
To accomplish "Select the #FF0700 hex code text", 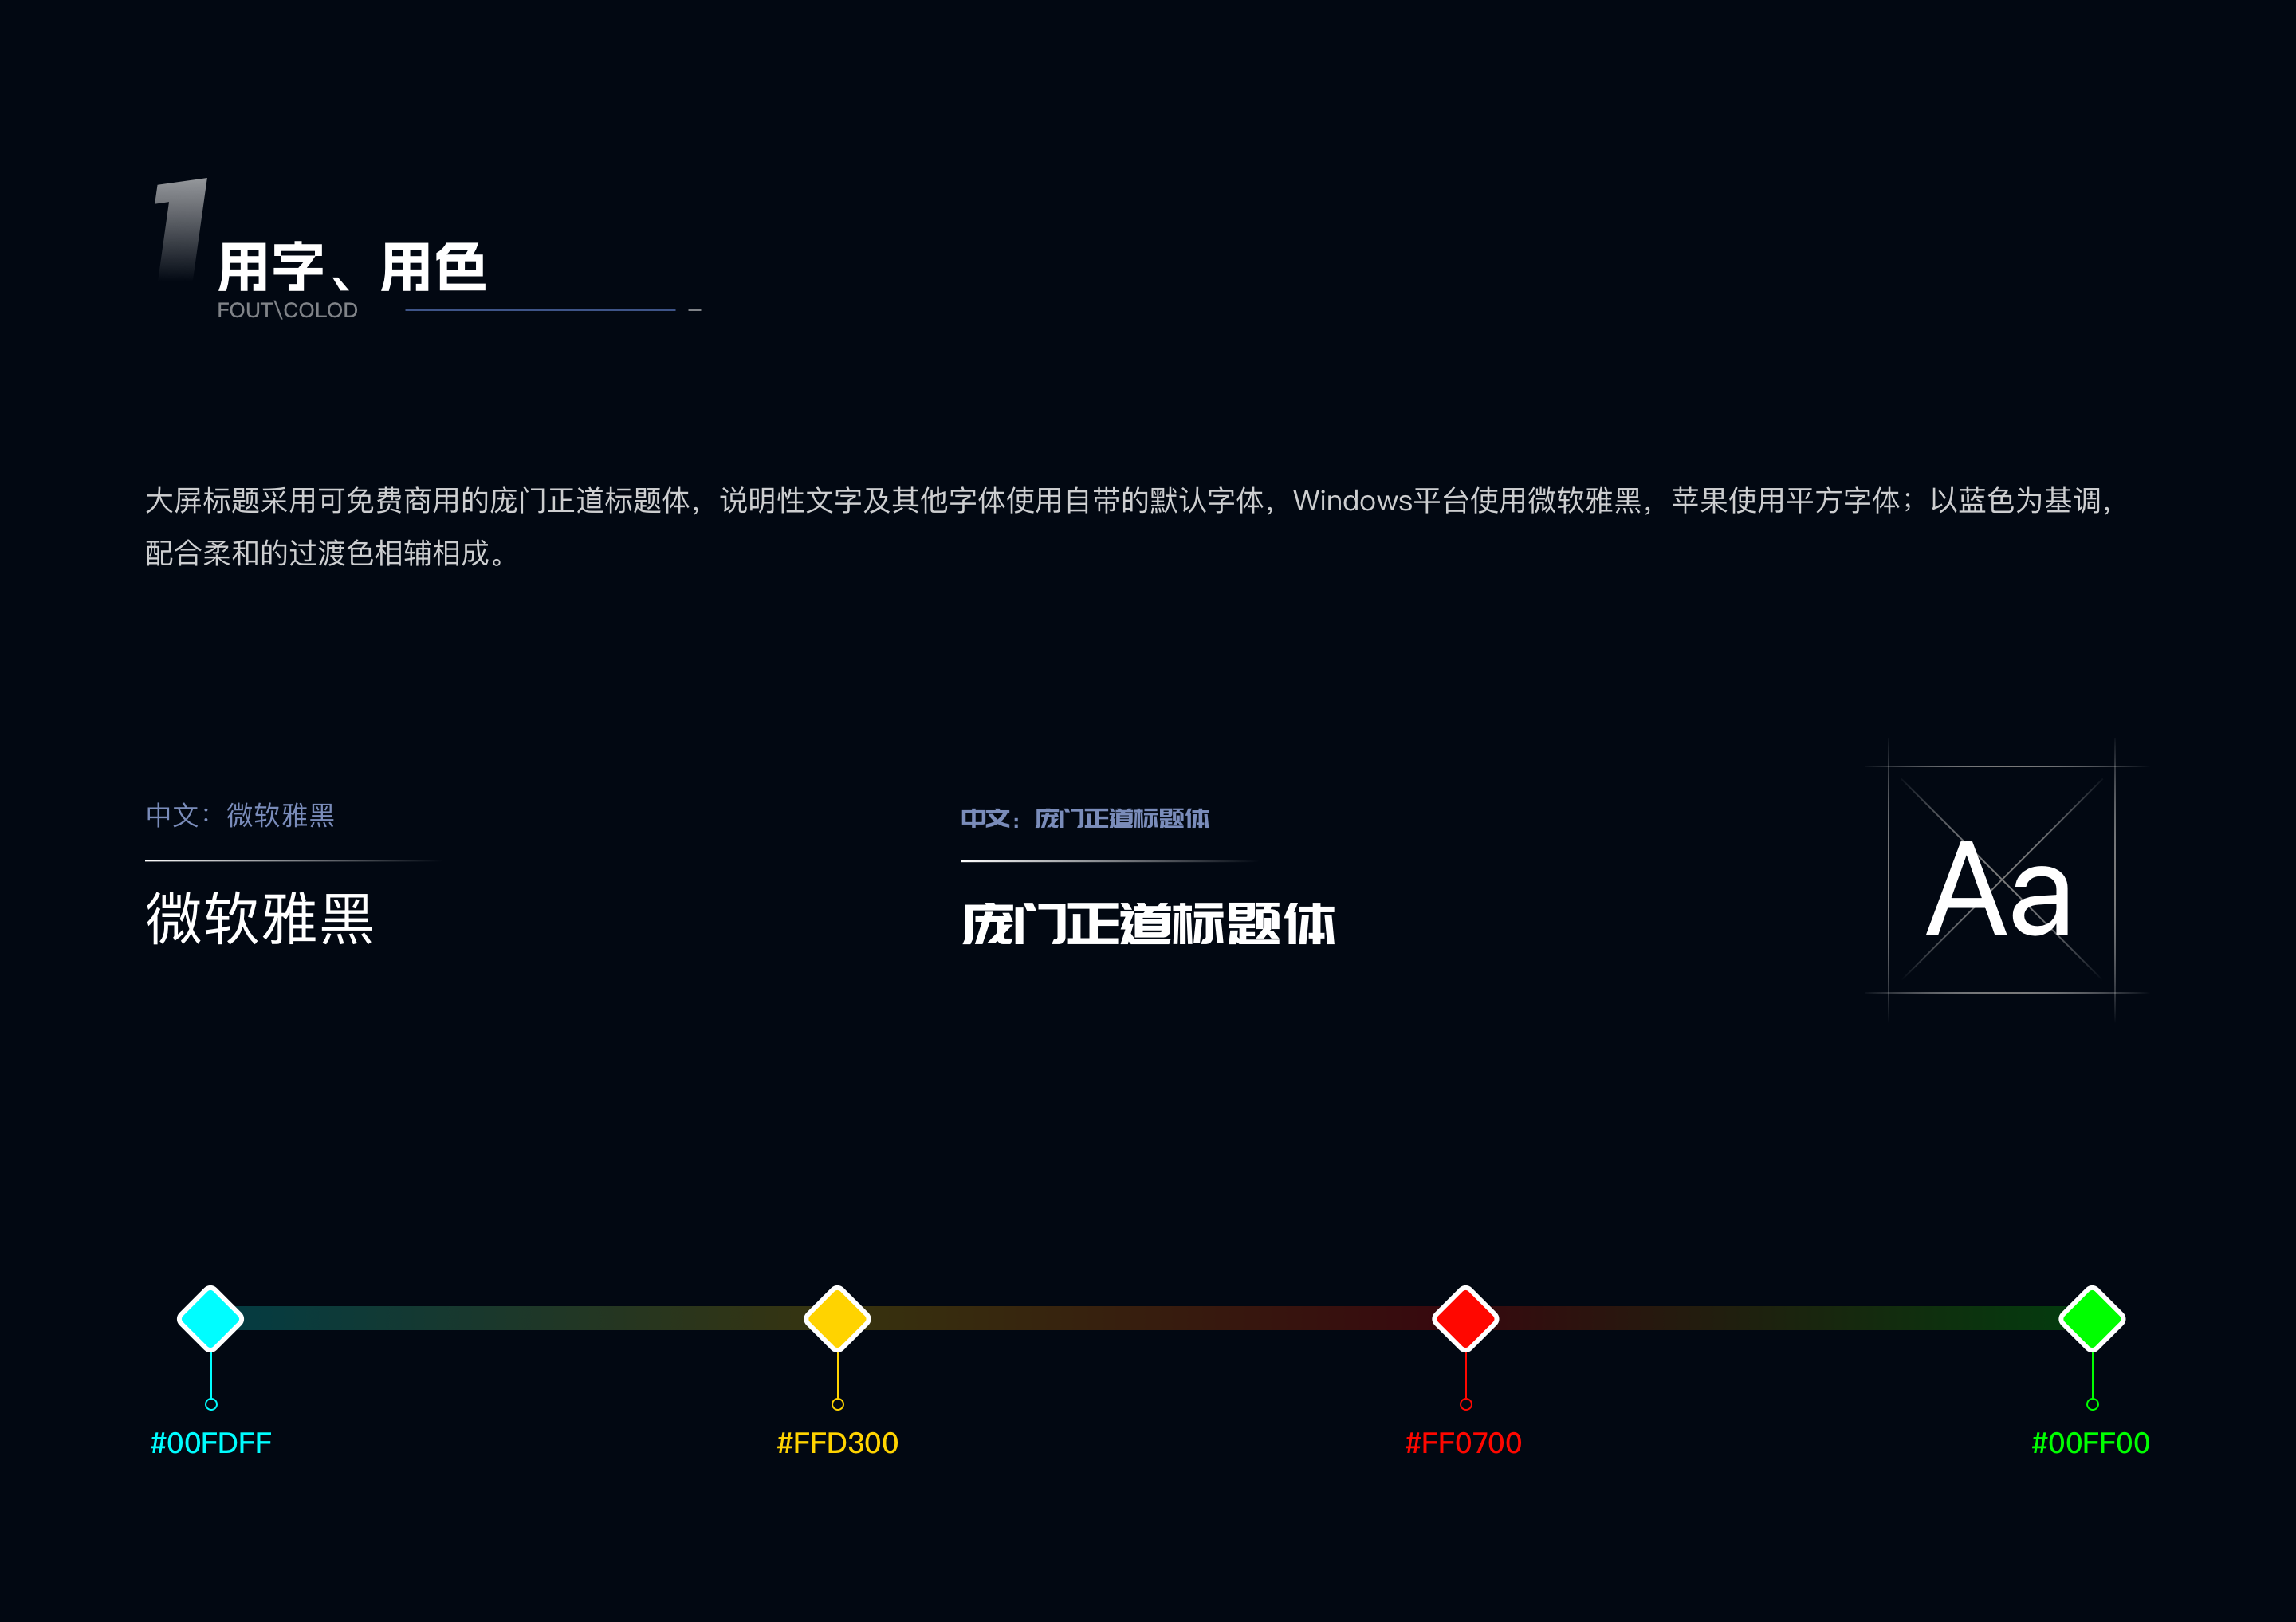I will pos(1464,1443).
